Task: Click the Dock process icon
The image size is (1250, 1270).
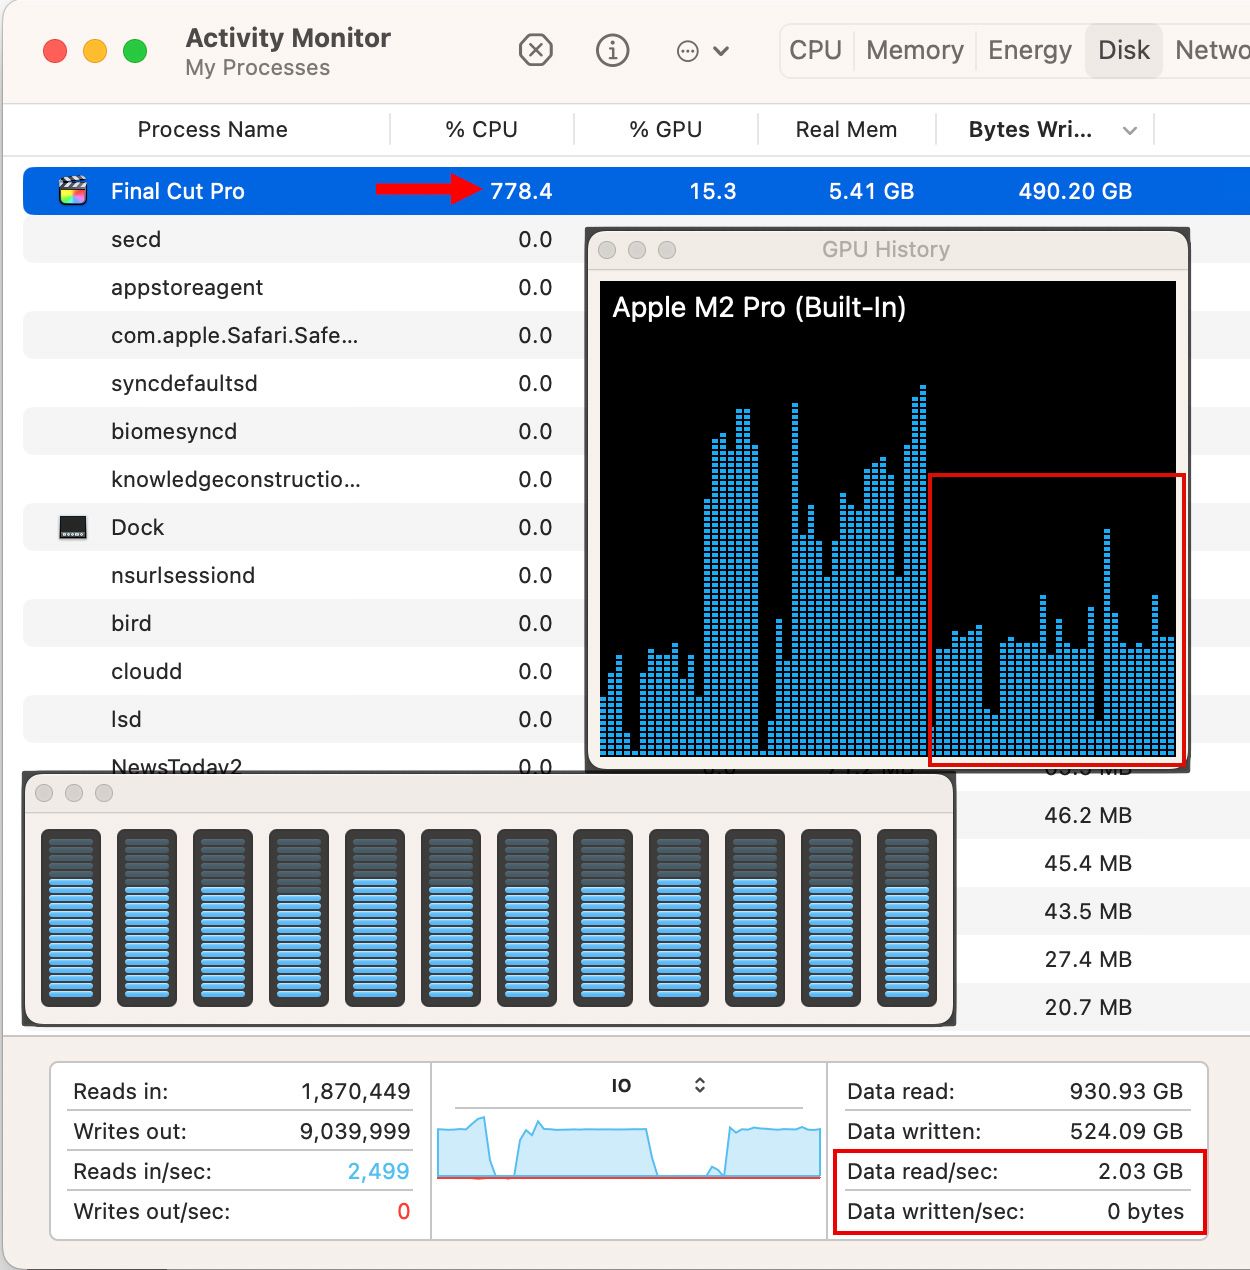Action: pyautogui.click(x=73, y=527)
